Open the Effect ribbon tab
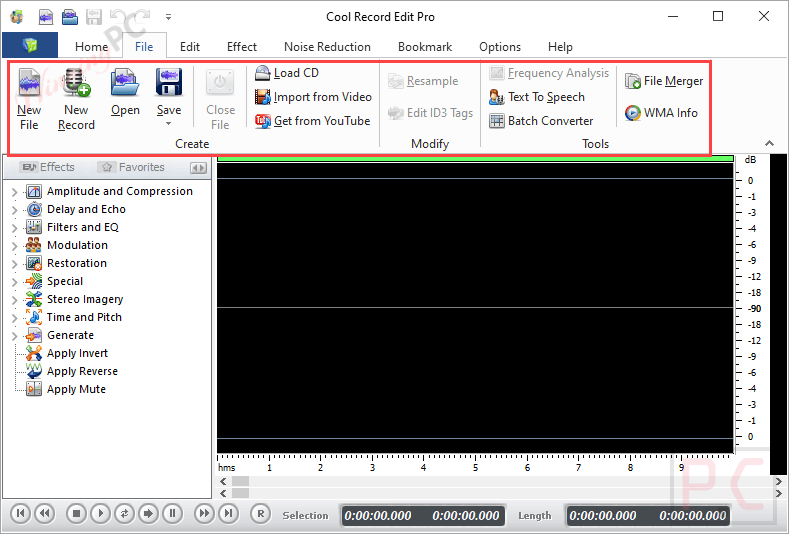The width and height of the screenshot is (789, 534). click(x=242, y=47)
